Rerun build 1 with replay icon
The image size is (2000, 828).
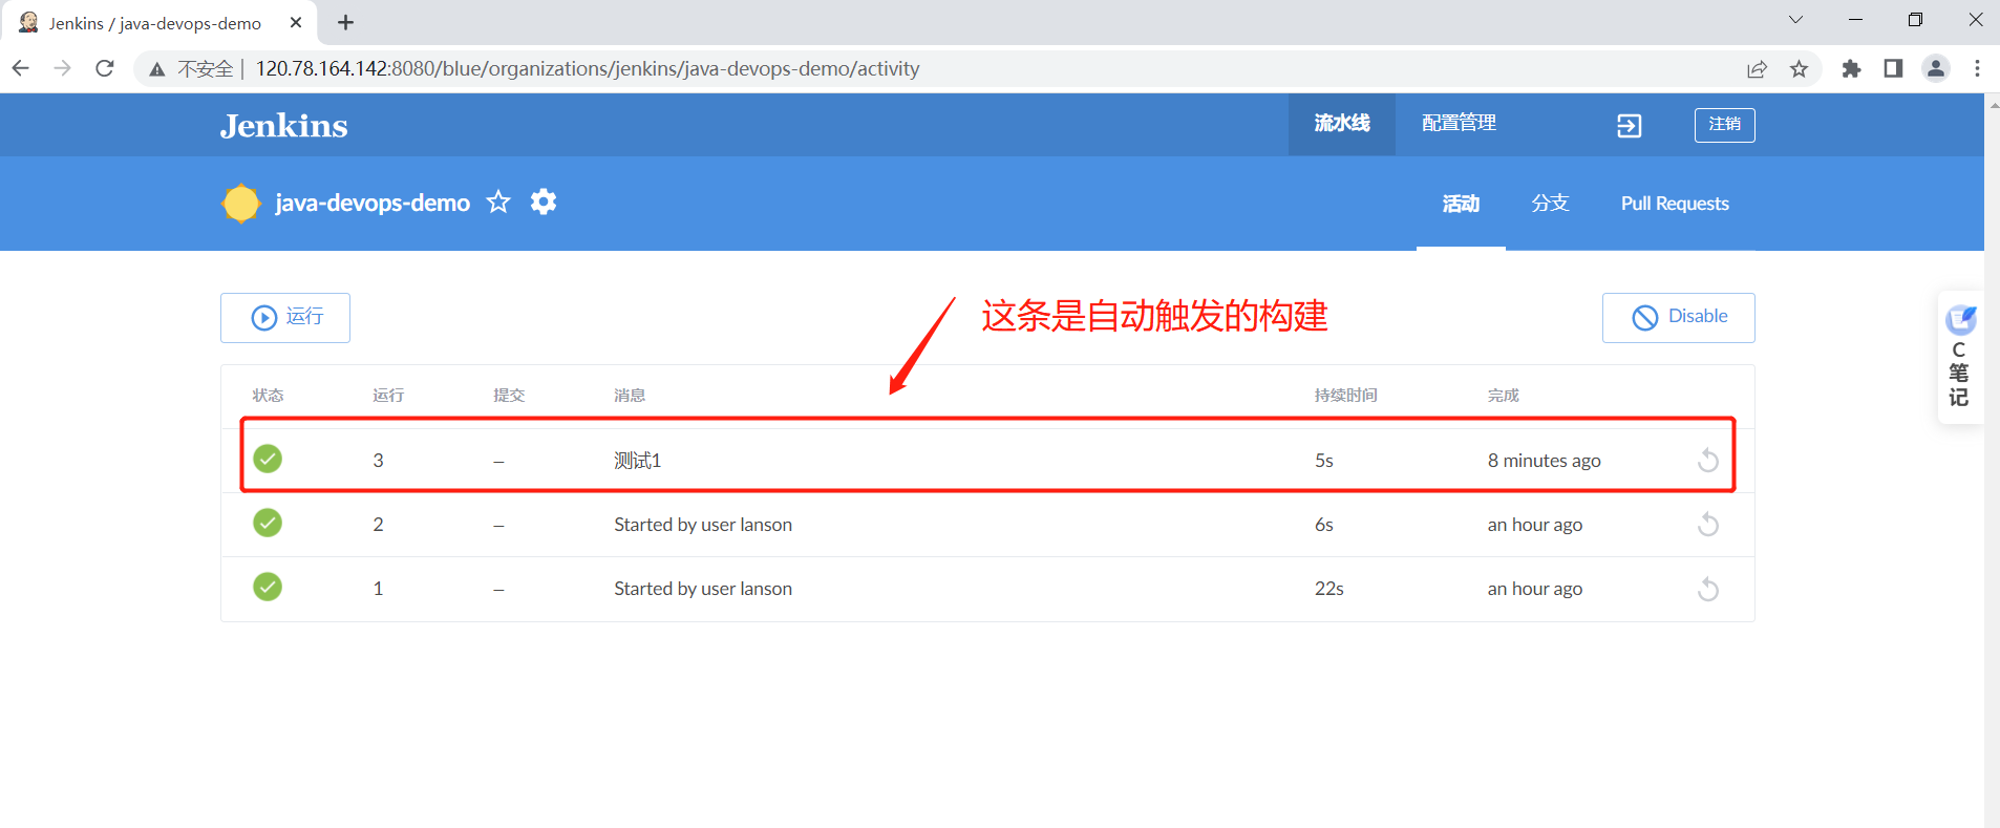click(x=1708, y=588)
